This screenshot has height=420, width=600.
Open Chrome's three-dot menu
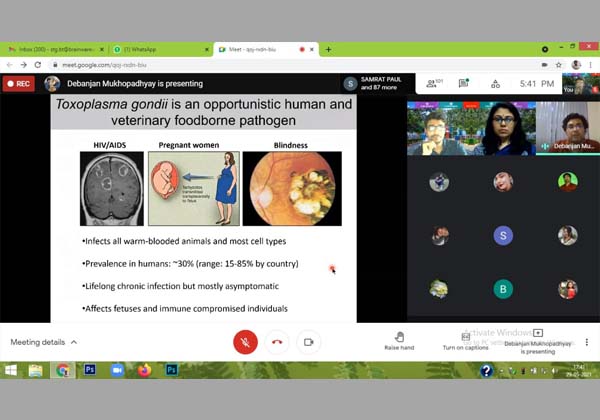coord(590,64)
